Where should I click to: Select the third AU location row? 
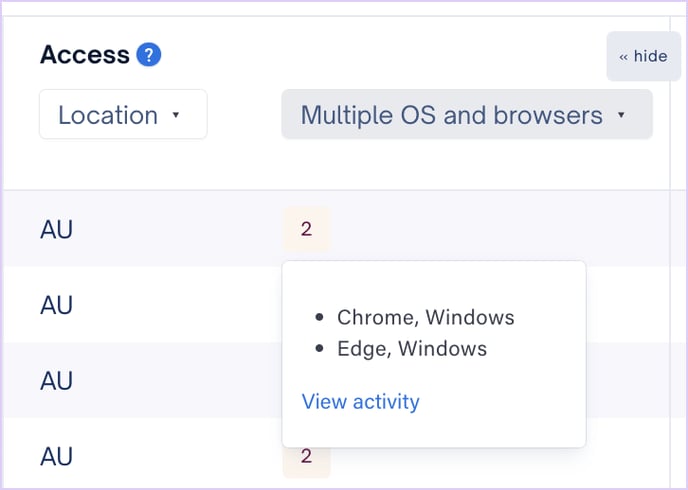click(56, 380)
